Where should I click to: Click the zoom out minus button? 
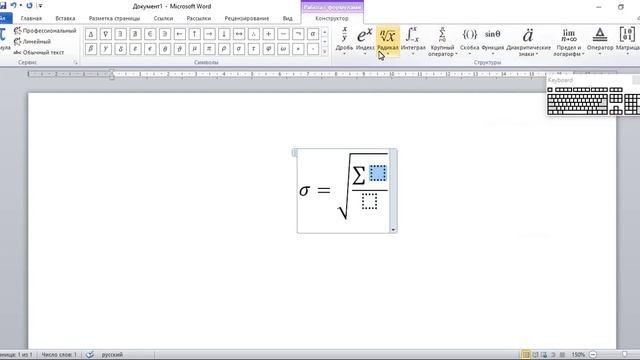pos(593,355)
